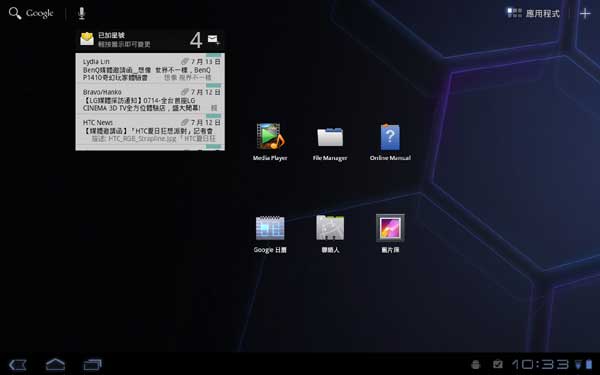Open the HTC News email
This screenshot has width=600, height=375.
tap(150, 130)
